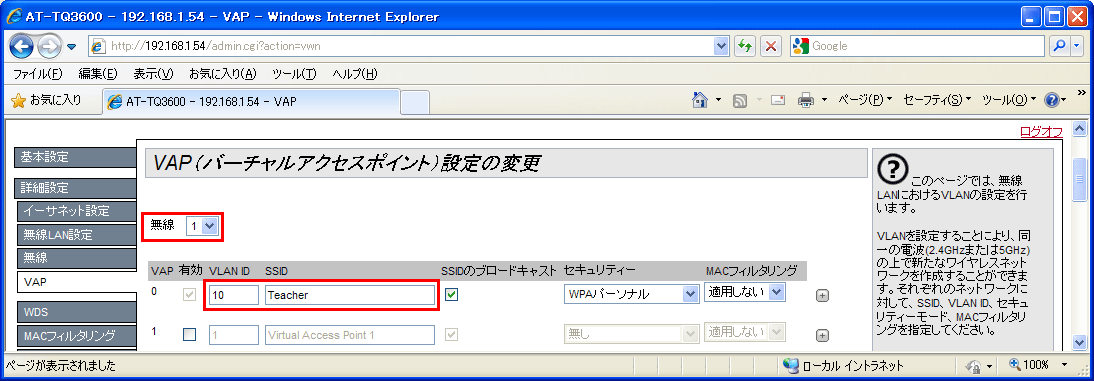Open the ツール(O) command bar menu
Viewport: 1094px width, 381px height.
point(1010,100)
